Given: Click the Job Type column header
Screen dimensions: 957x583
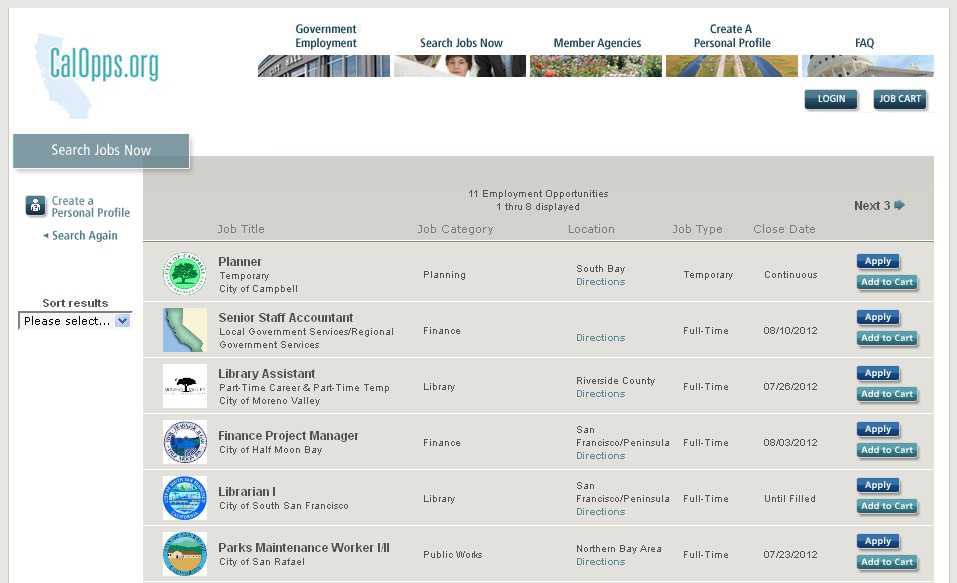Looking at the screenshot, I should click(697, 229).
